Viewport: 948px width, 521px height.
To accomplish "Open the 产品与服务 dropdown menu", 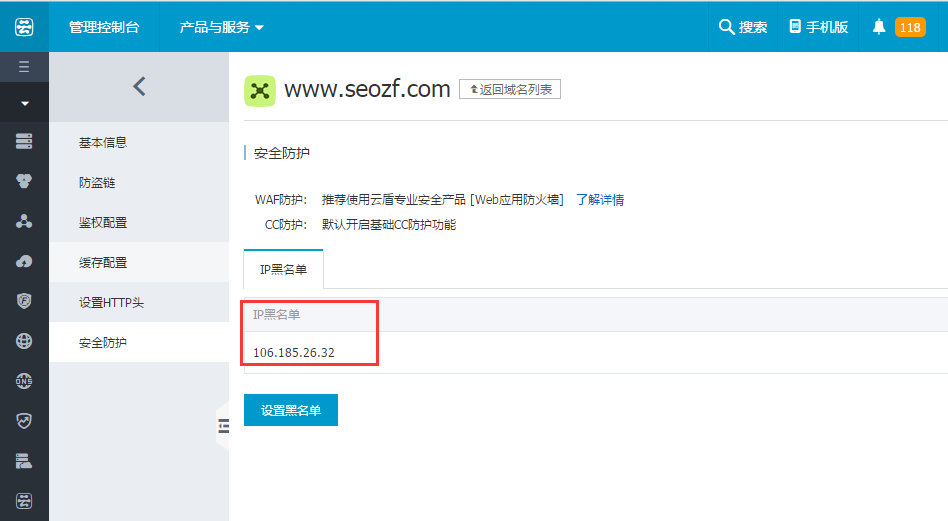I will point(221,27).
